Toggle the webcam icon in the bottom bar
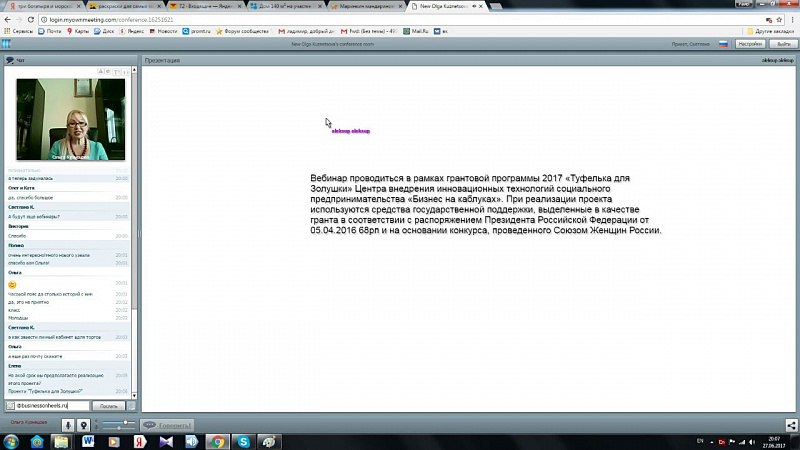 [x=84, y=425]
